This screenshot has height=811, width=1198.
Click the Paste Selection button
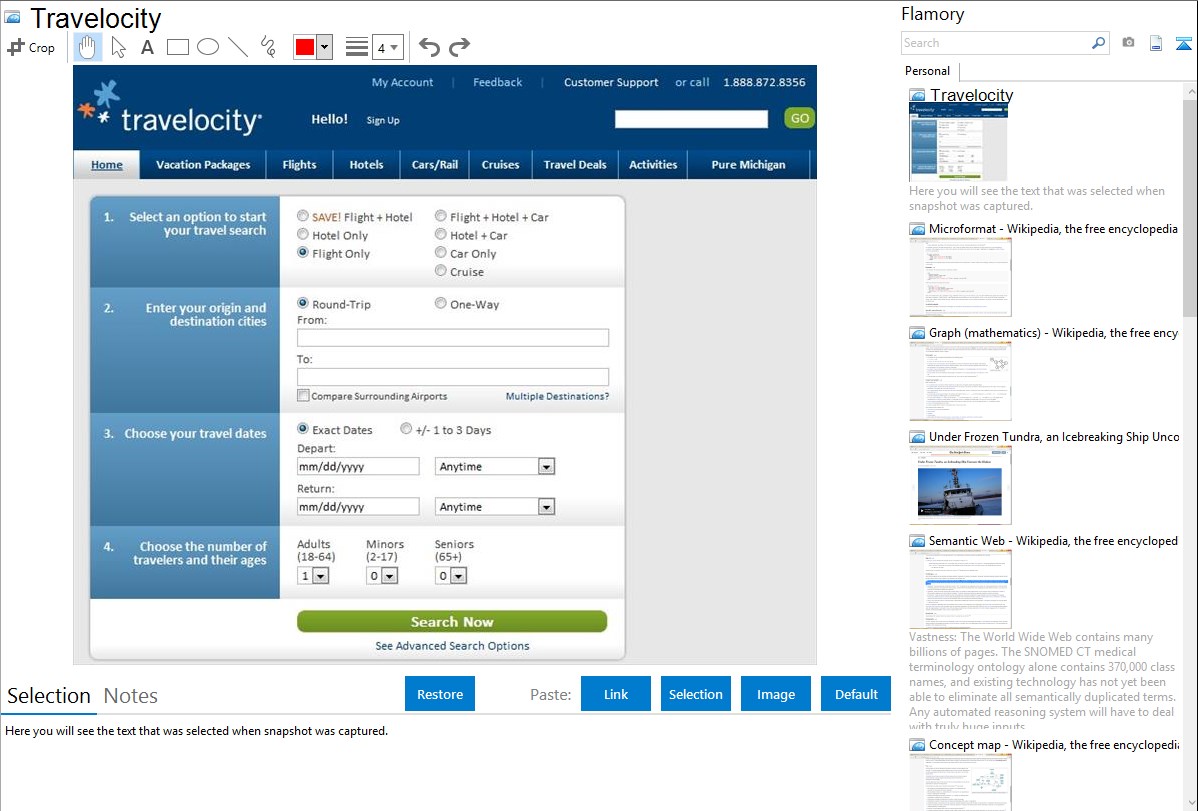(696, 694)
